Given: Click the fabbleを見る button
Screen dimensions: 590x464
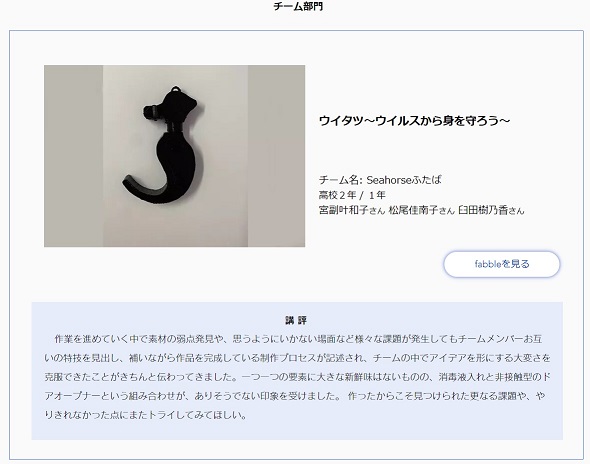Looking at the screenshot, I should pyautogui.click(x=502, y=264).
